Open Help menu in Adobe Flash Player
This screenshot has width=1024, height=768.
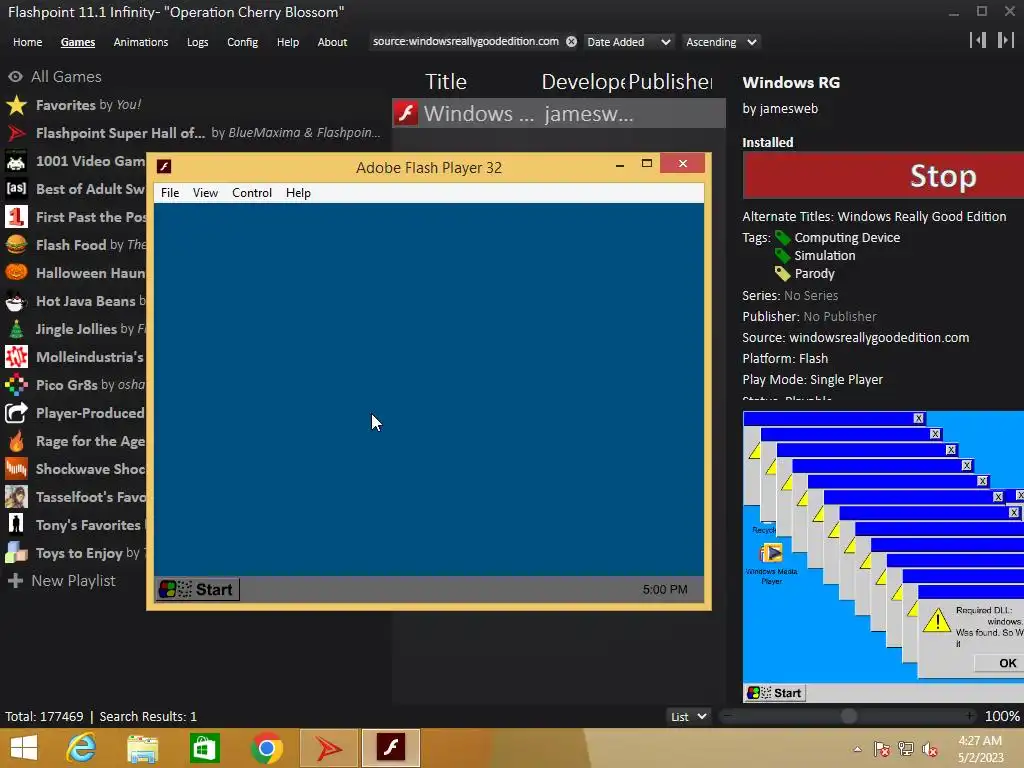(298, 193)
